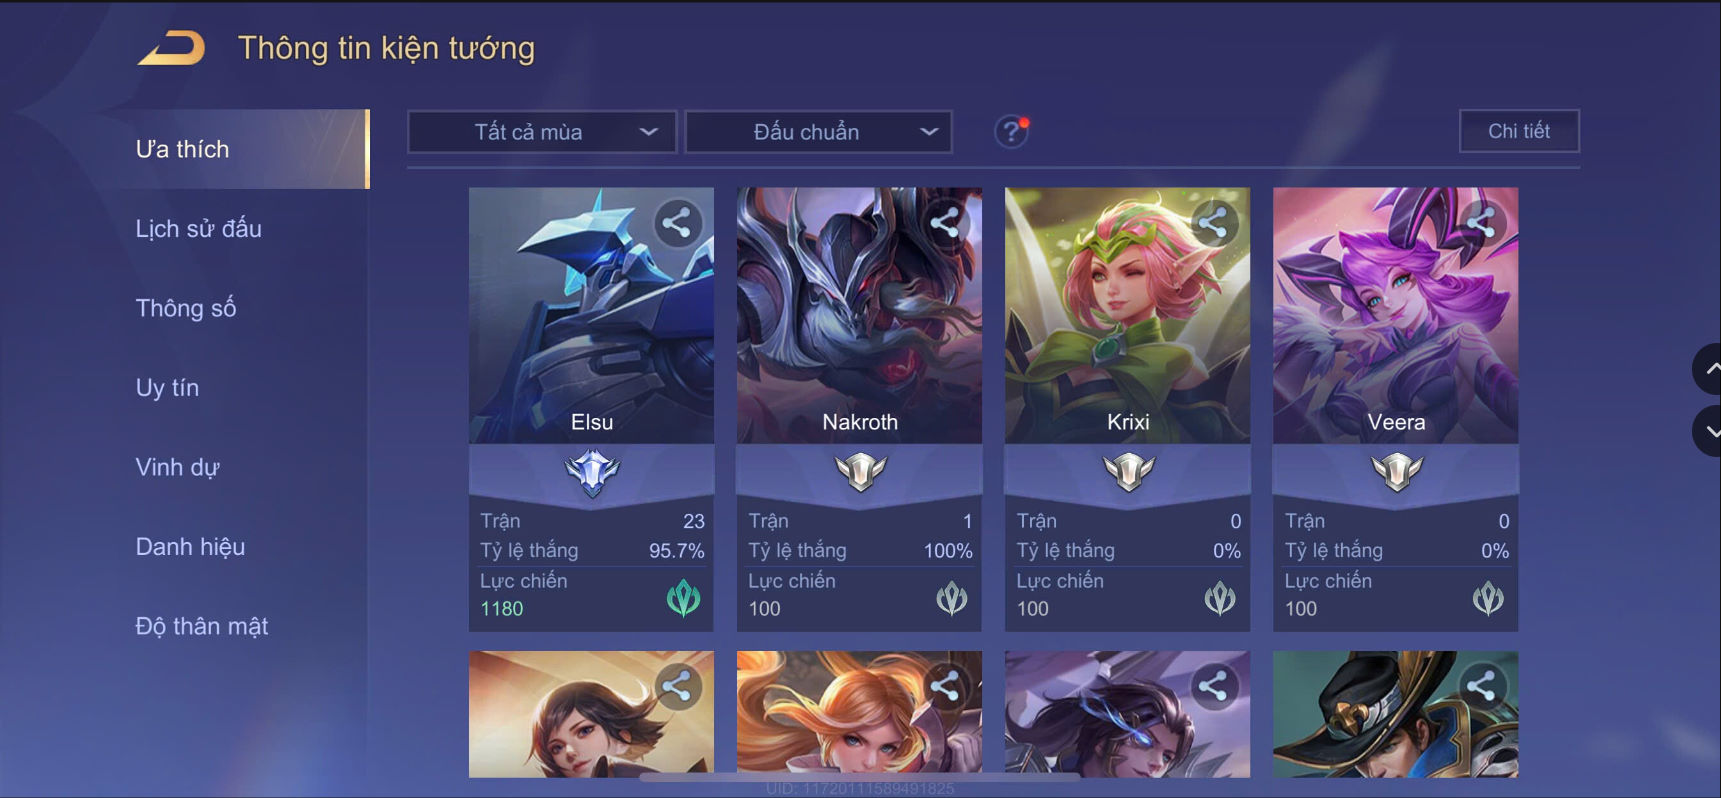Click Elsu's blue proficiency badge
The width and height of the screenshot is (1721, 798).
[592, 472]
